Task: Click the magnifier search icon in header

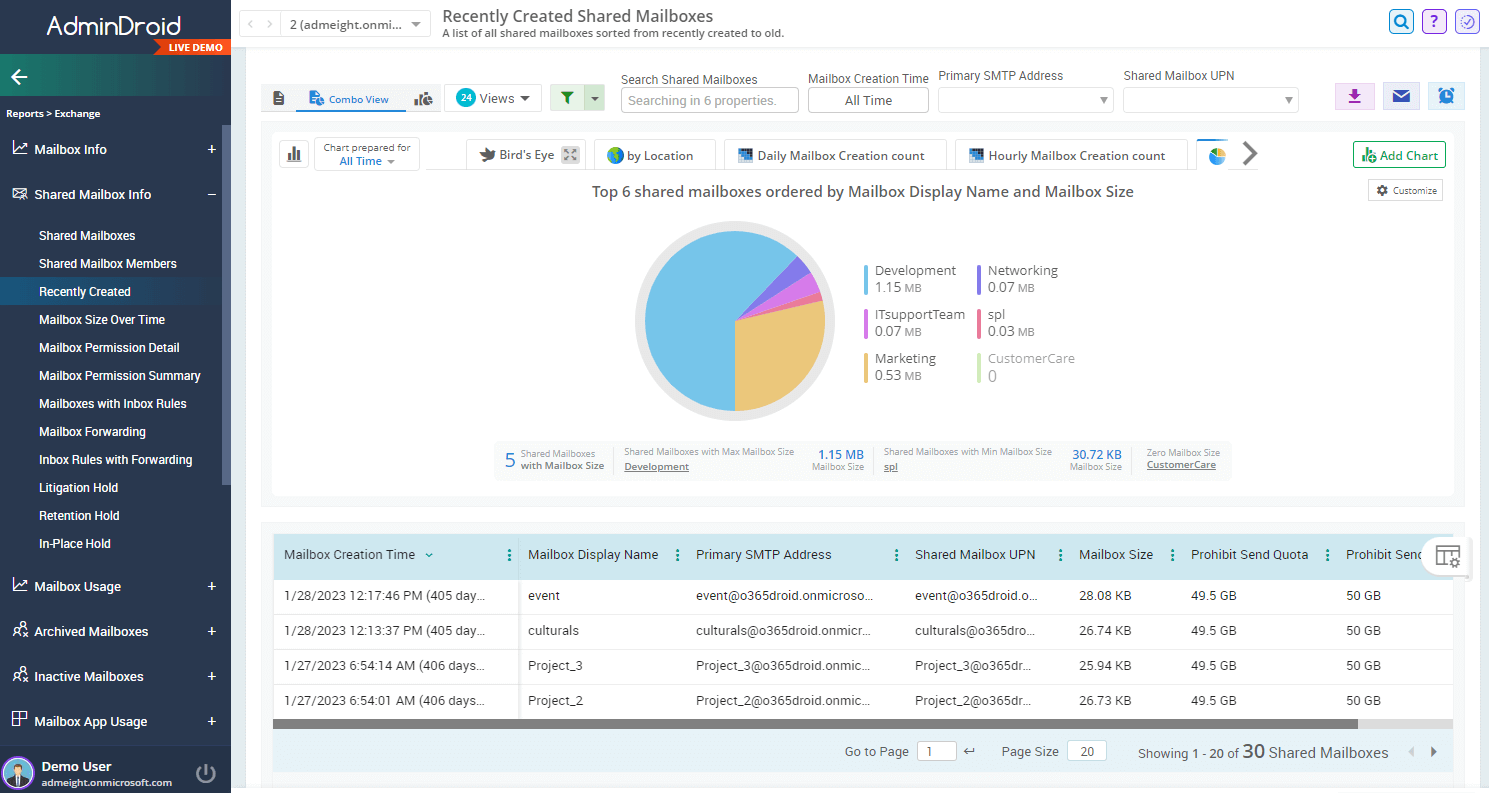Action: coord(1401,21)
